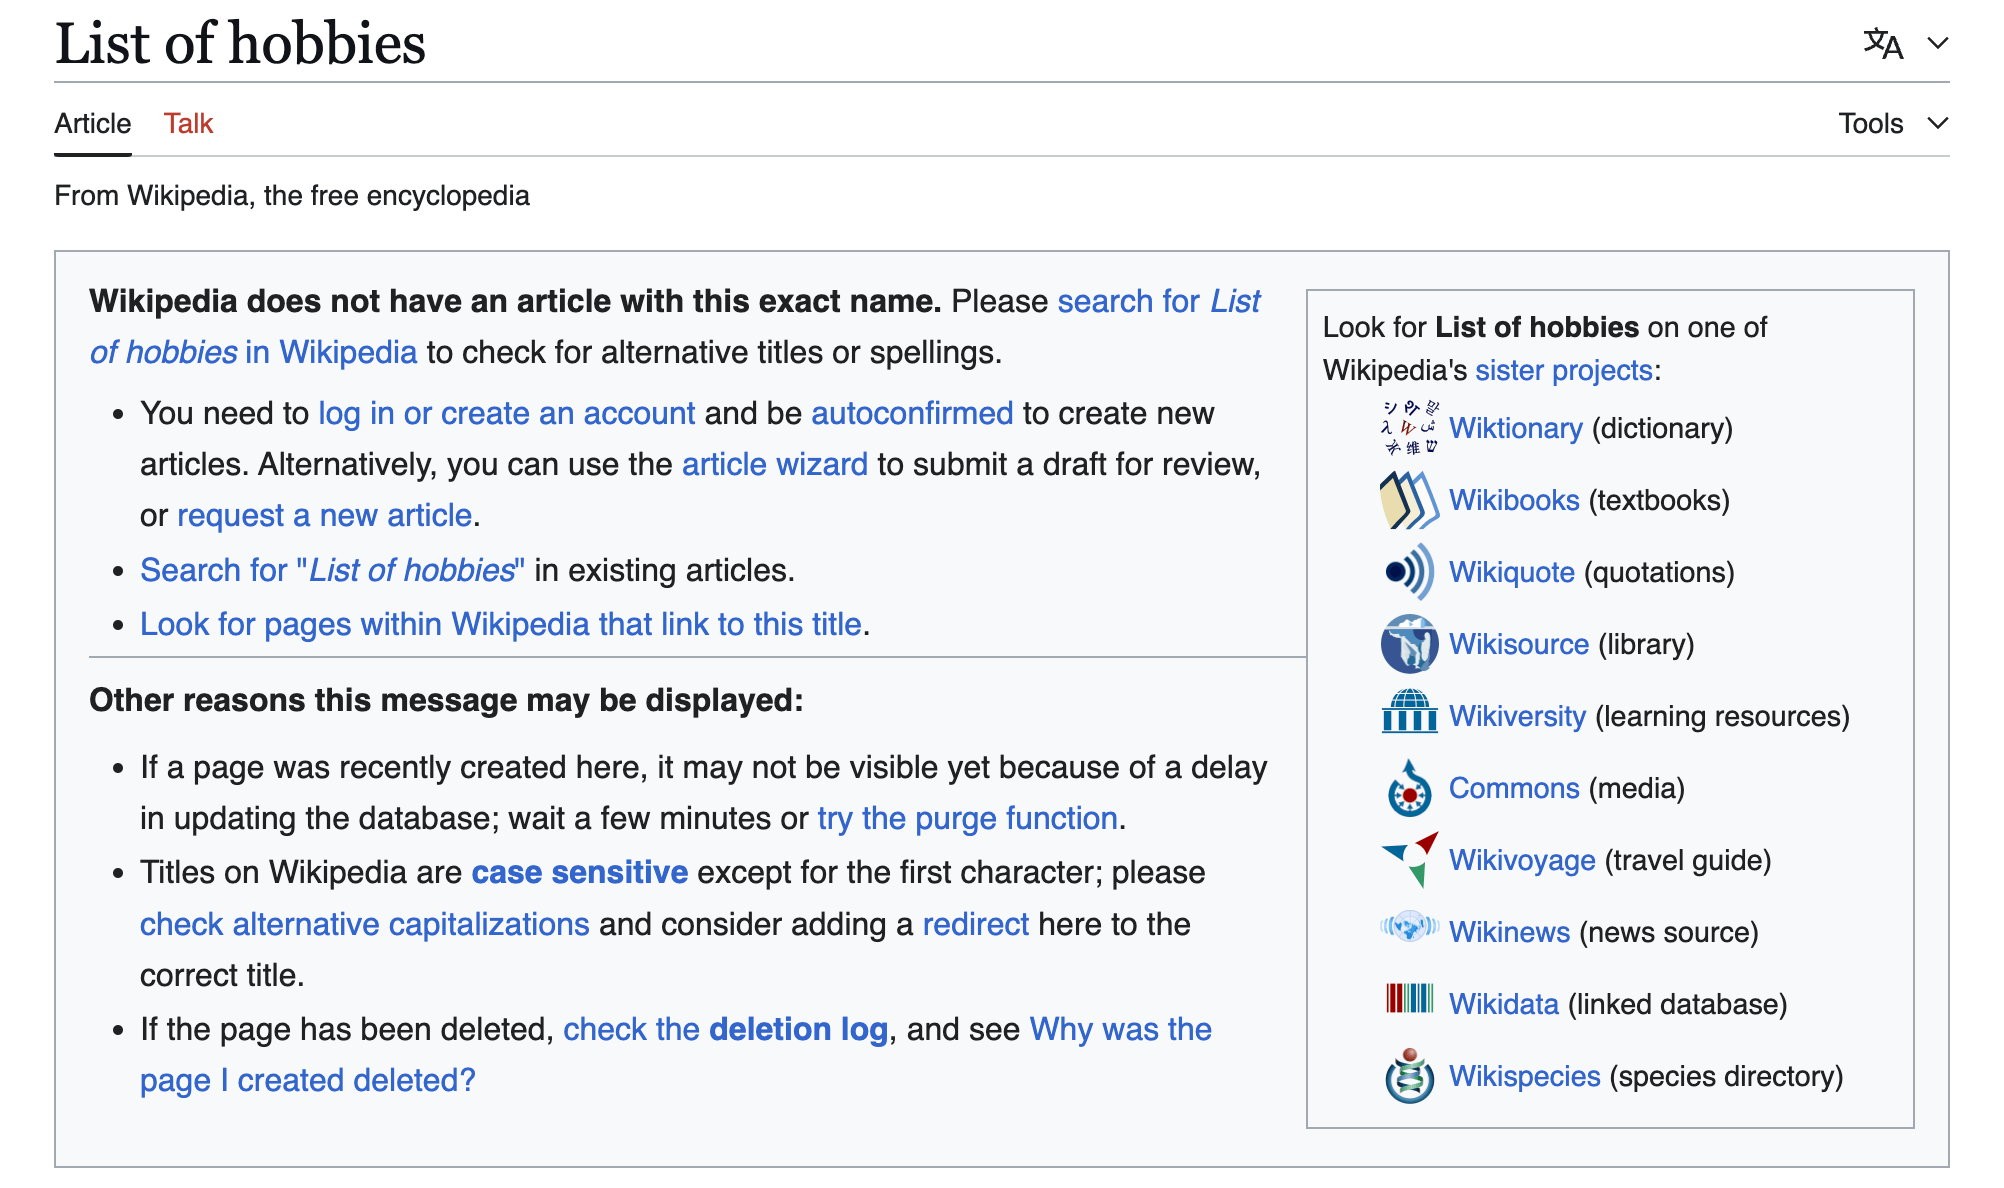
Task: Click the Wikiversity building icon
Action: (1410, 712)
